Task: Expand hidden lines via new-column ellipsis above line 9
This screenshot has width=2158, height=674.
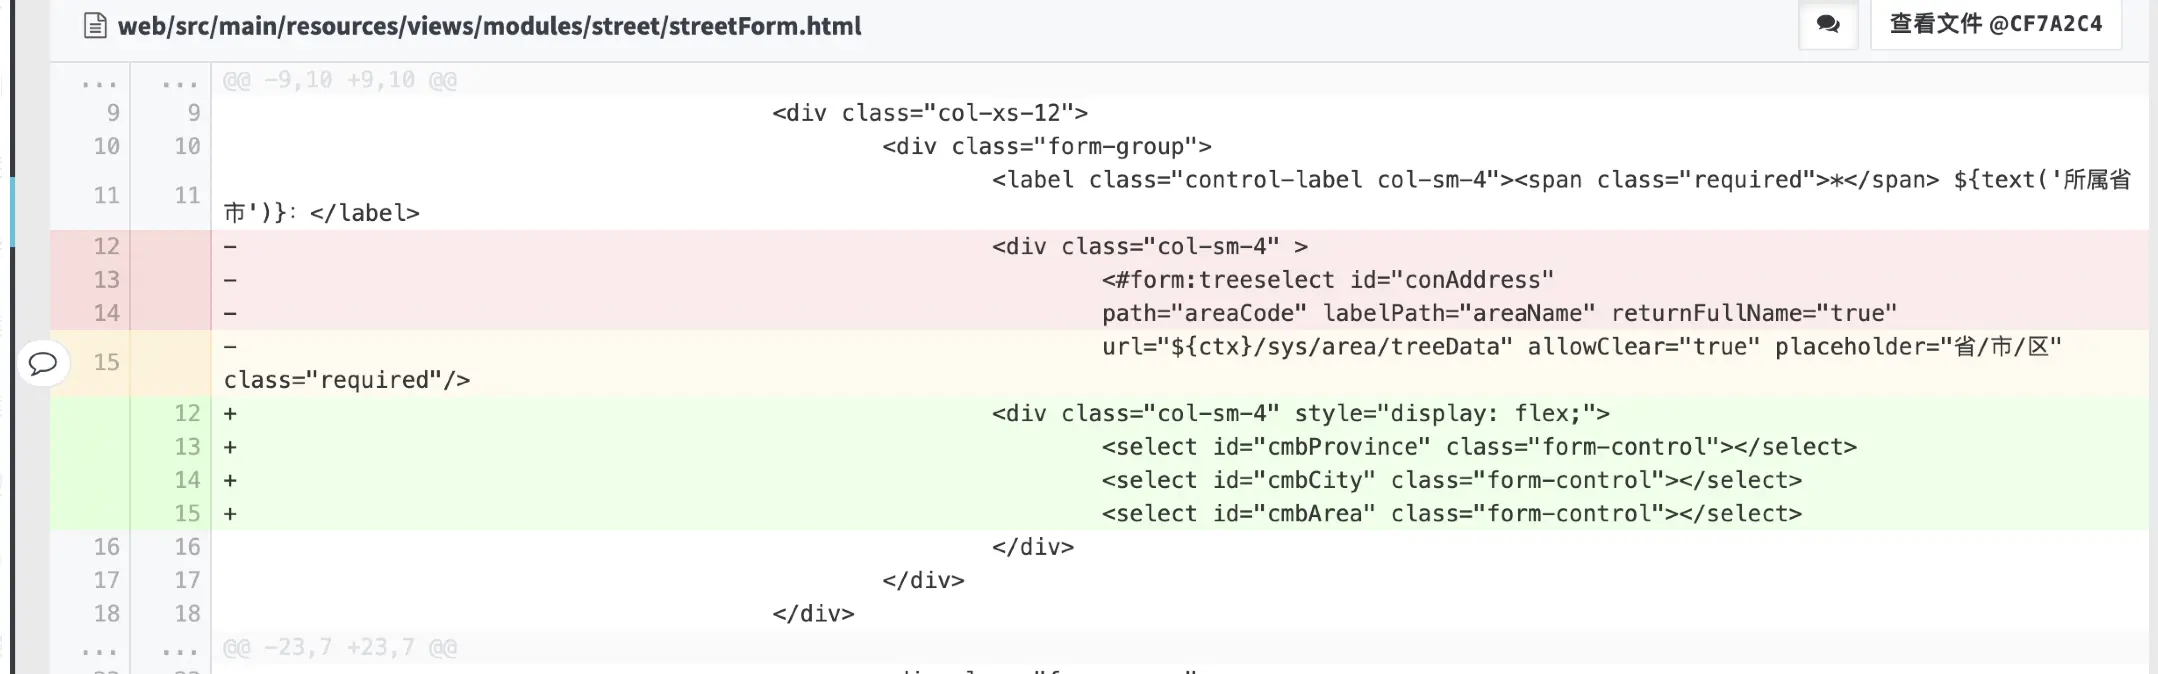Action: (x=179, y=81)
